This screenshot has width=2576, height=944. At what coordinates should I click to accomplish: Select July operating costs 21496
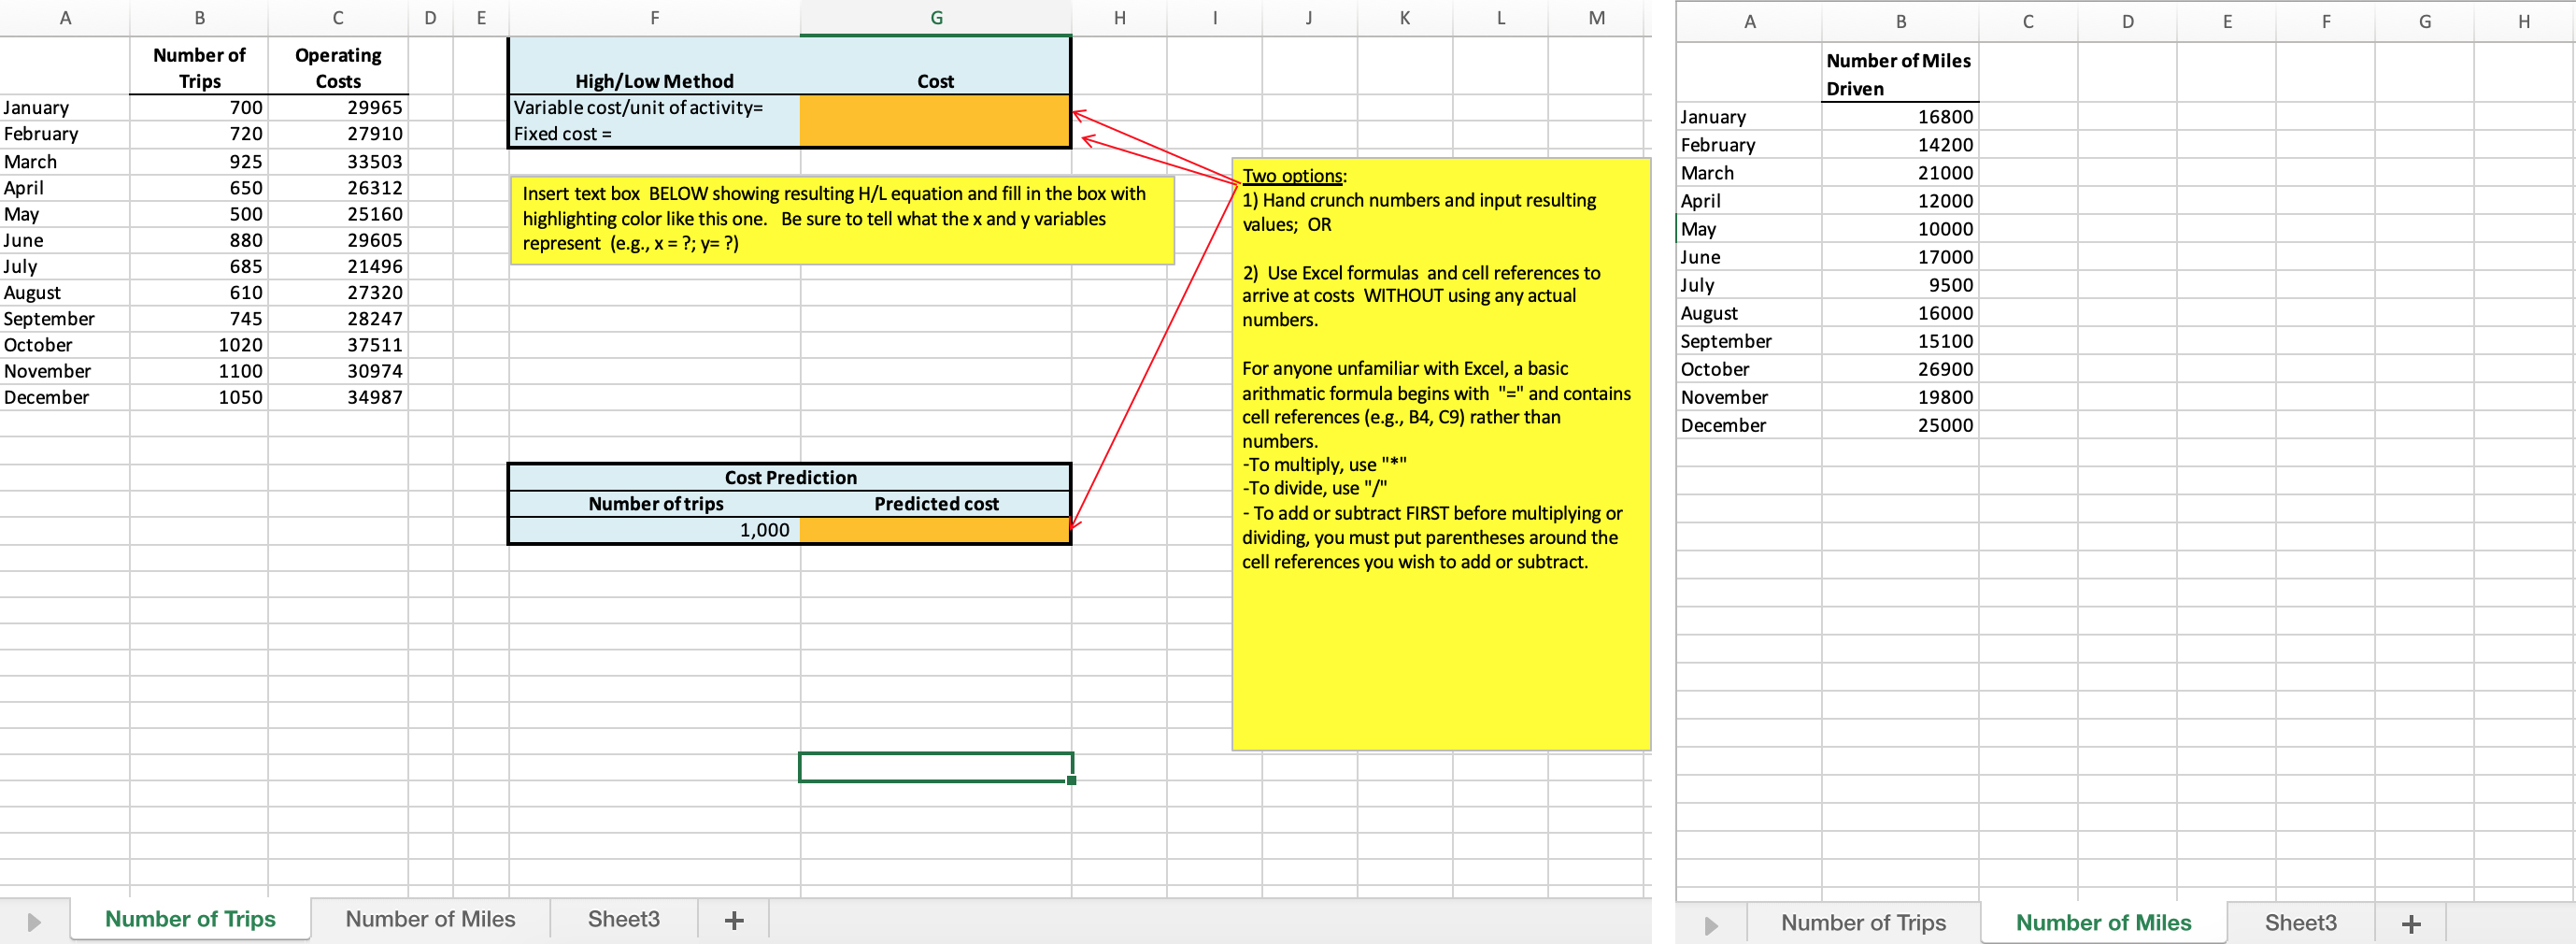[338, 266]
